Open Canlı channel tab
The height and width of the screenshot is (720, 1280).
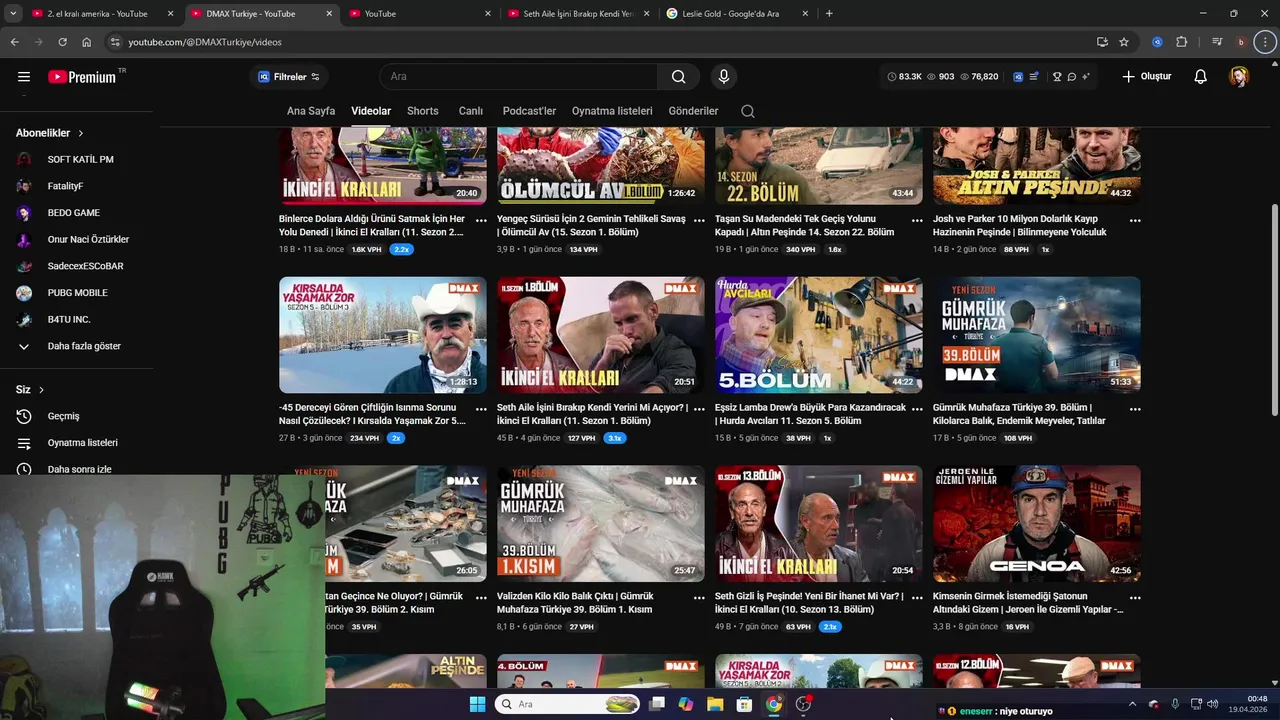pyautogui.click(x=471, y=111)
